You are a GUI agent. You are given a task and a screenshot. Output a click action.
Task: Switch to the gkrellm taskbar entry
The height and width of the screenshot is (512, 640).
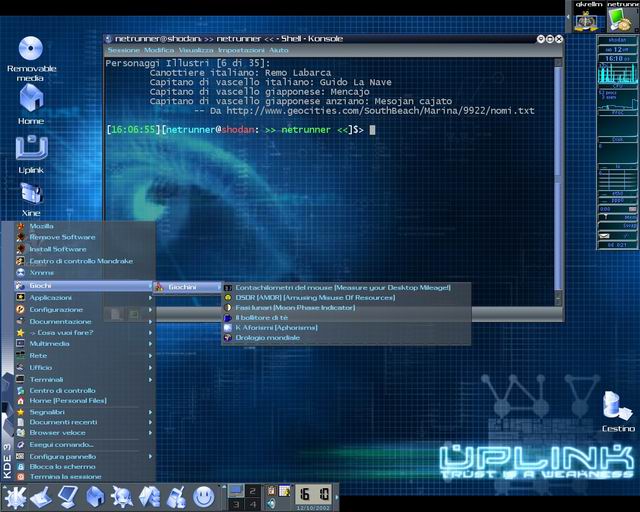588,16
